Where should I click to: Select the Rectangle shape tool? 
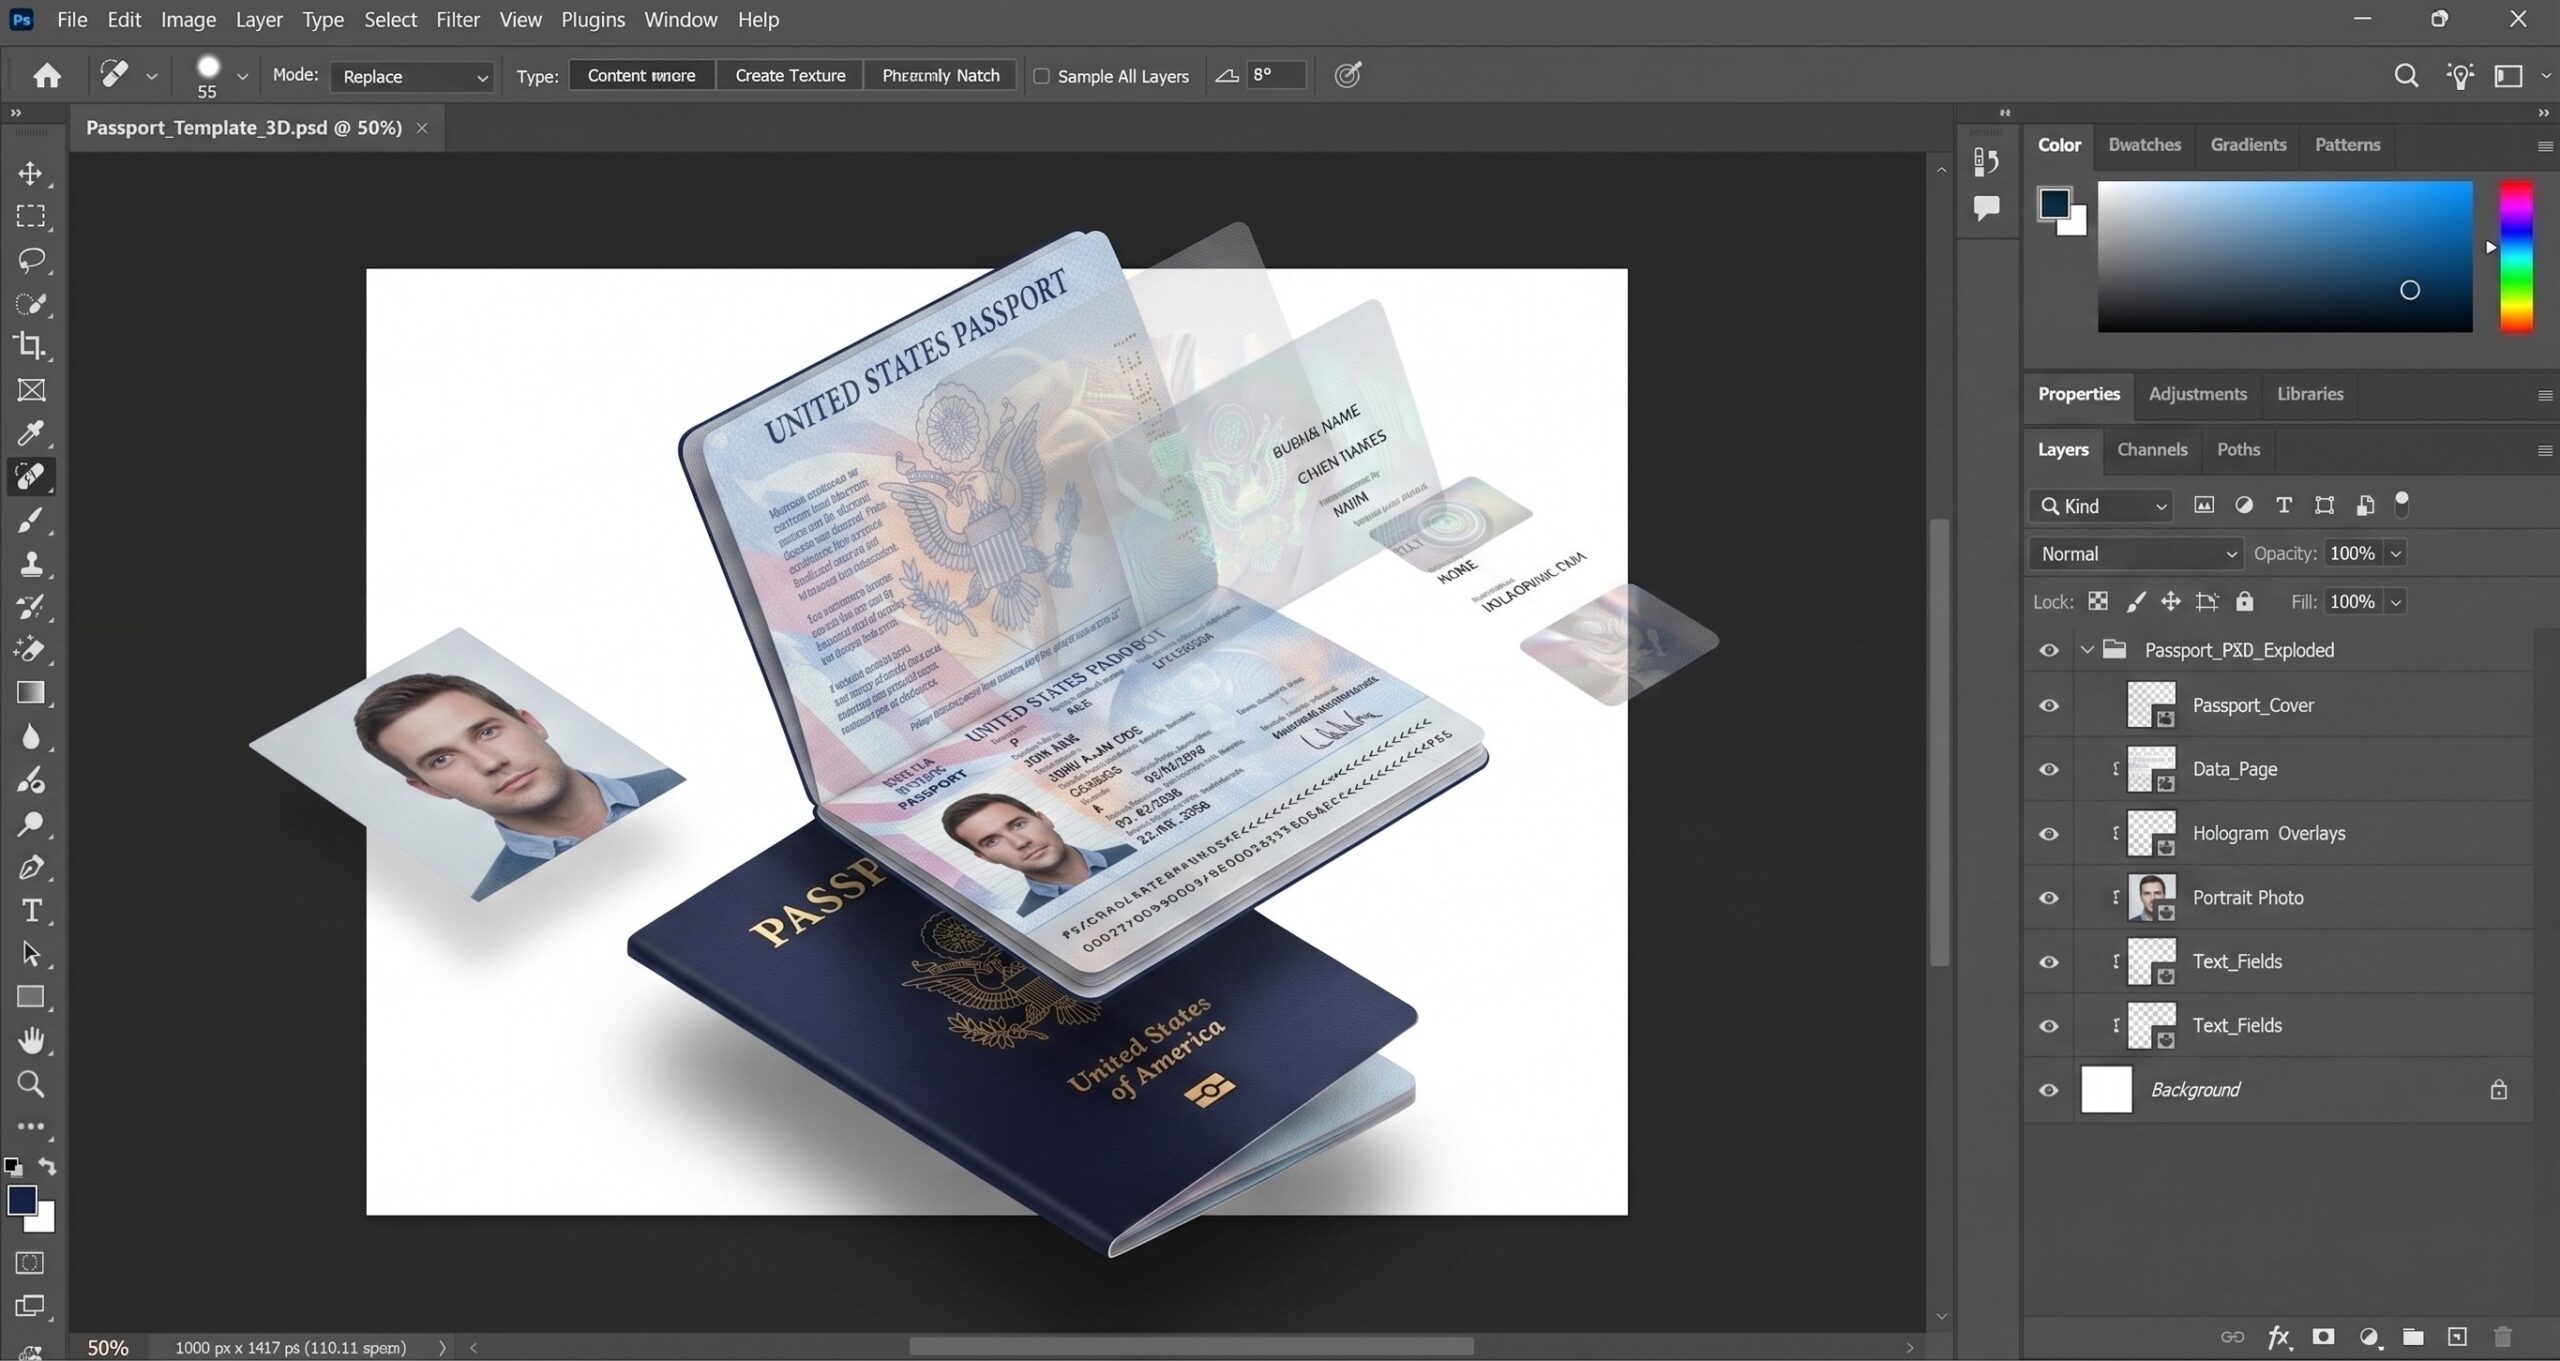tap(31, 997)
